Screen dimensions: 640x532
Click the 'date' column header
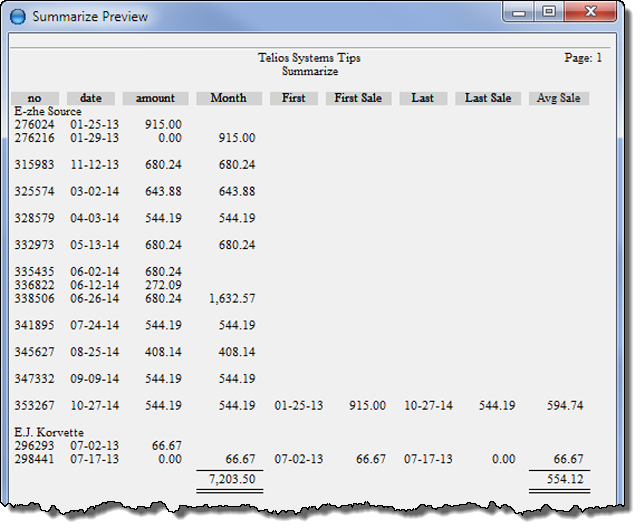[91, 98]
